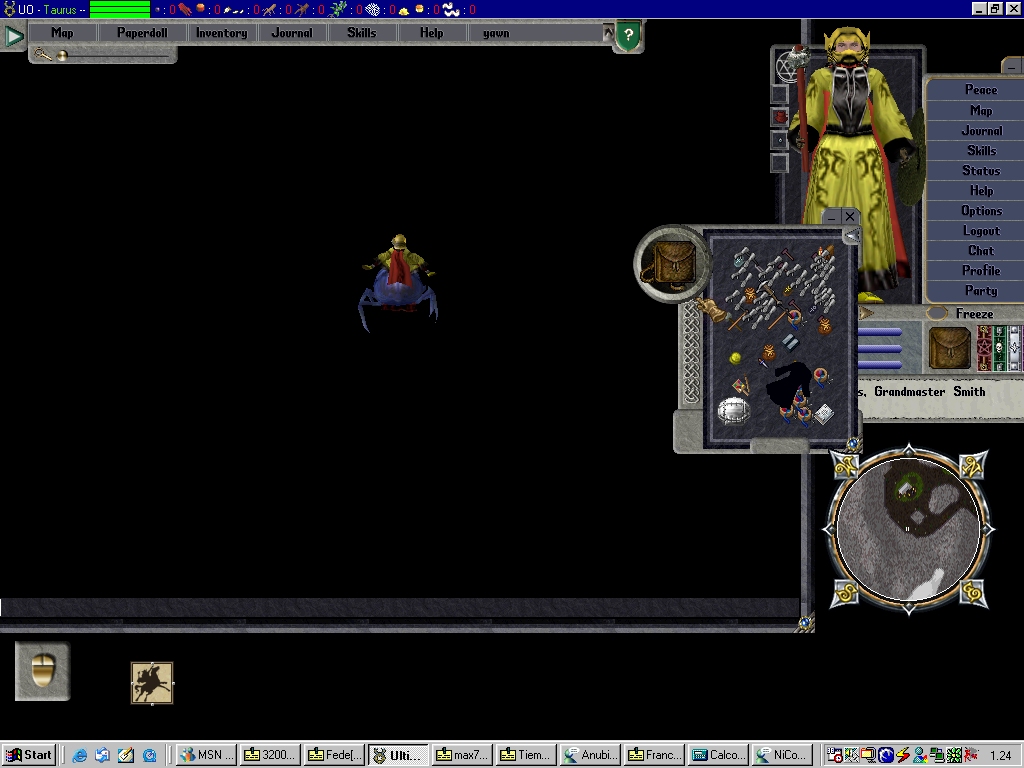Collapse the backpack with the corner arrow
Viewport: 1024px width, 768px height.
point(851,237)
